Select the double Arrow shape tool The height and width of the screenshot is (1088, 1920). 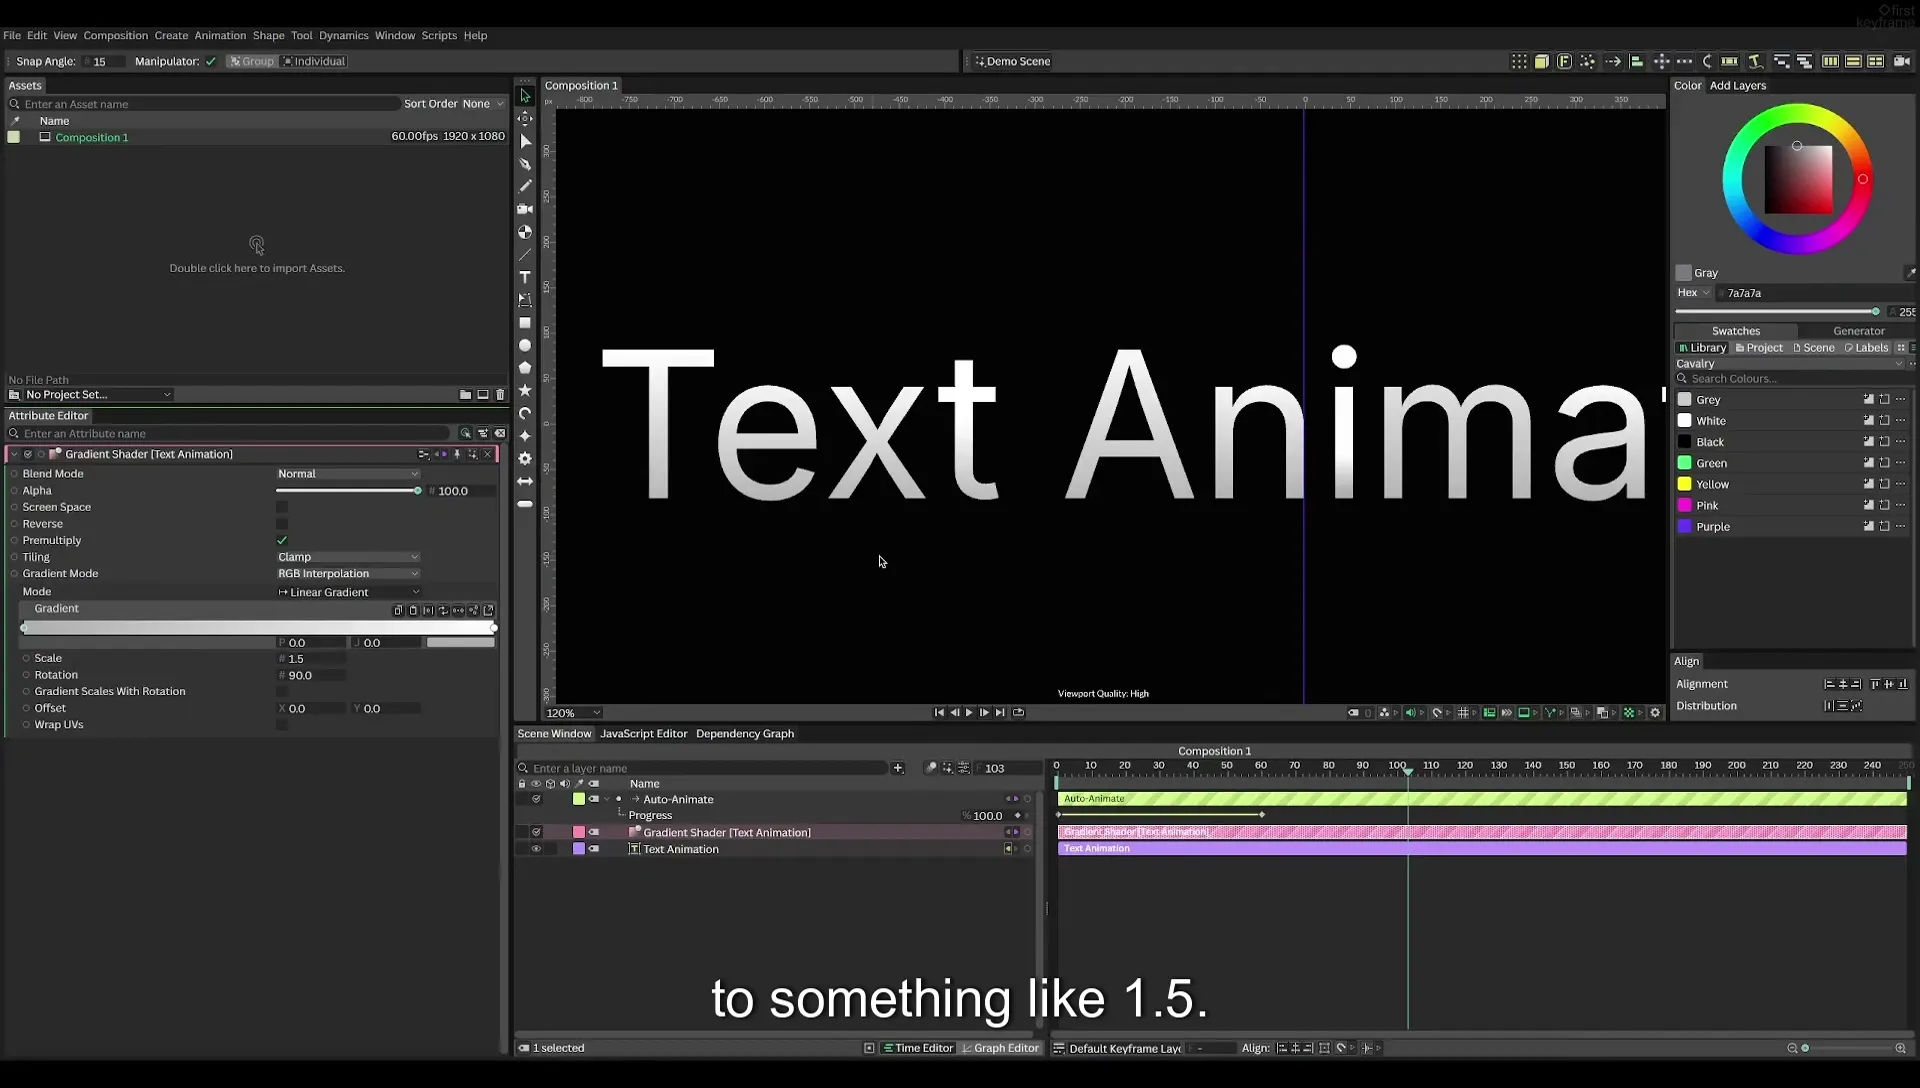click(525, 481)
